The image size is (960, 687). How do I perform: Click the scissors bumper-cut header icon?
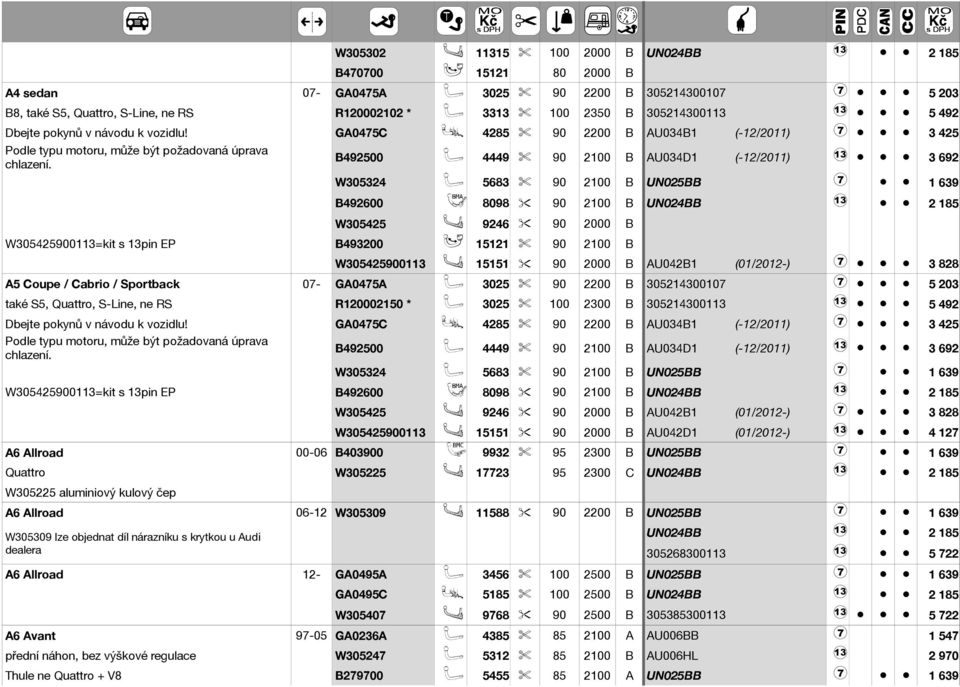tap(525, 21)
